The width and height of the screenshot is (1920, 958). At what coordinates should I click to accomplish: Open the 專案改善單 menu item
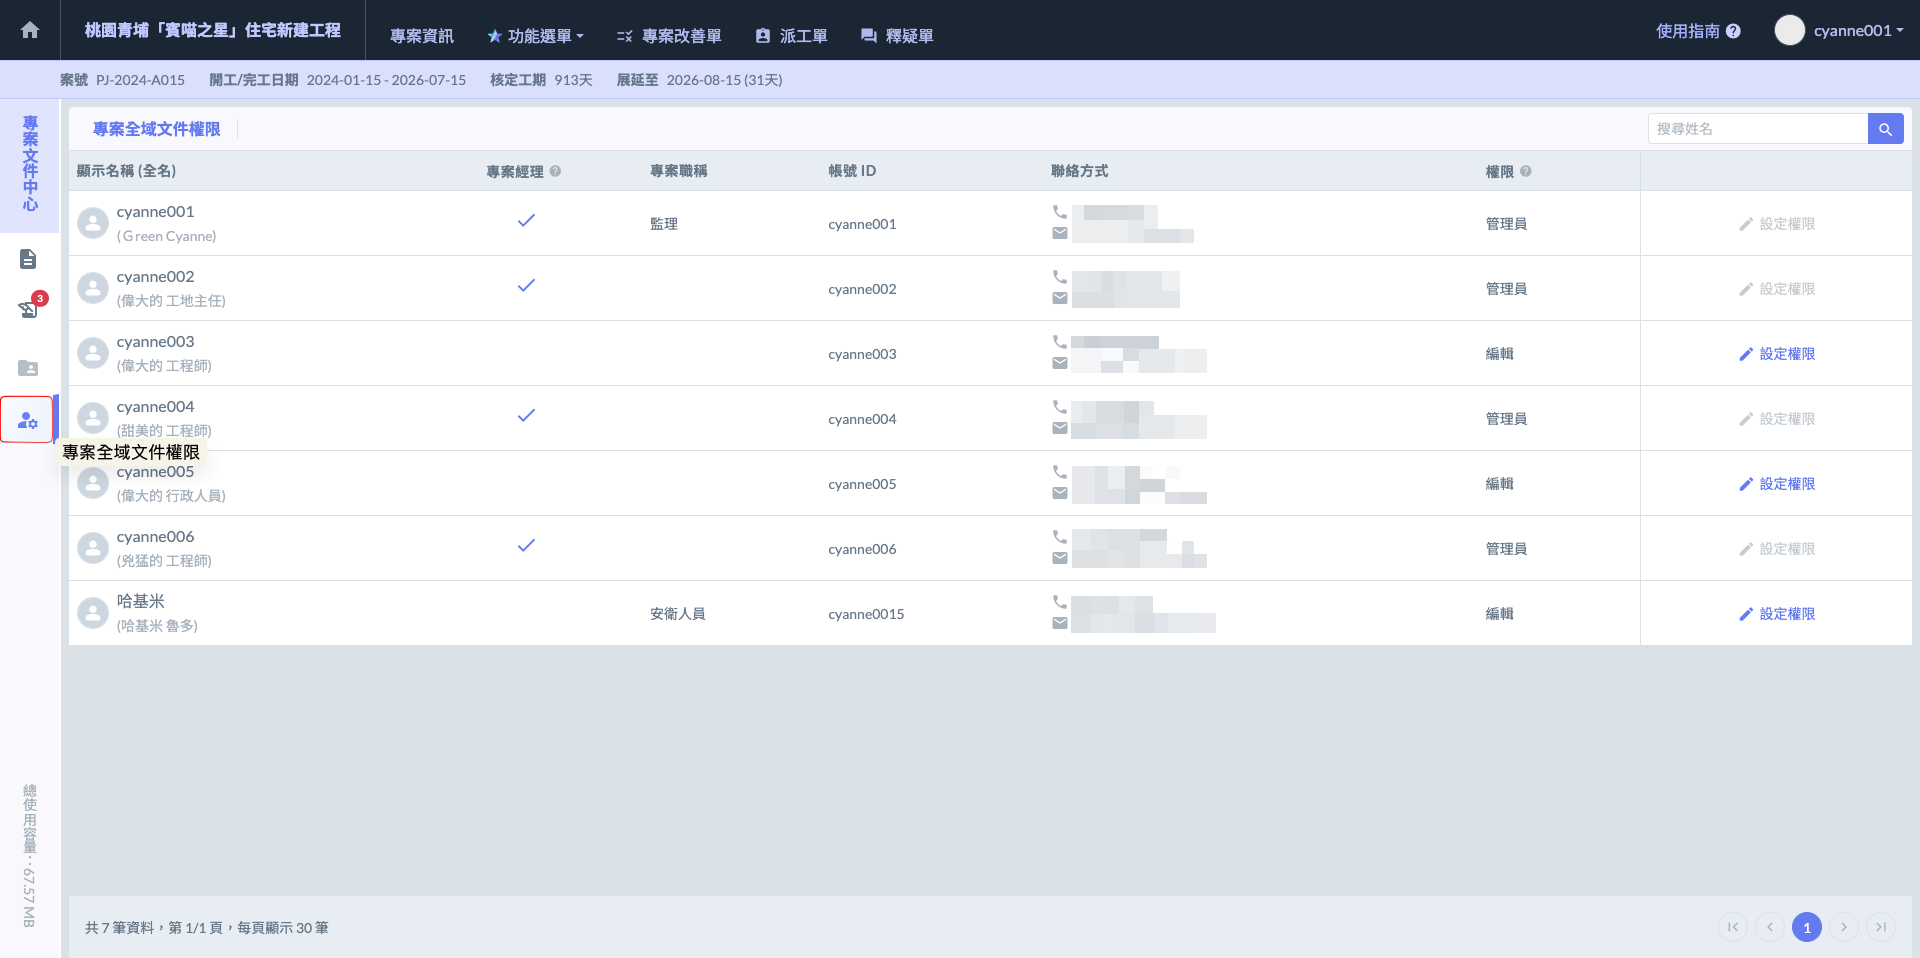tap(669, 36)
